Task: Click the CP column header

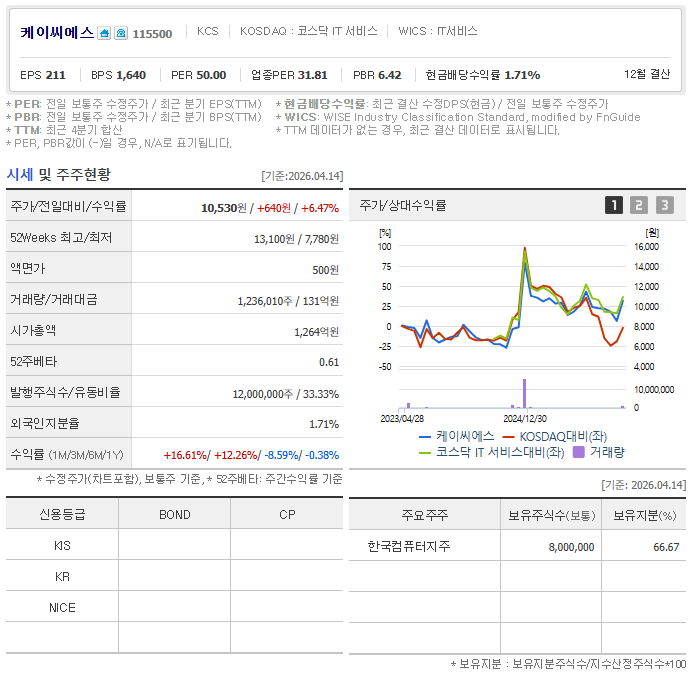Action: pos(287,515)
